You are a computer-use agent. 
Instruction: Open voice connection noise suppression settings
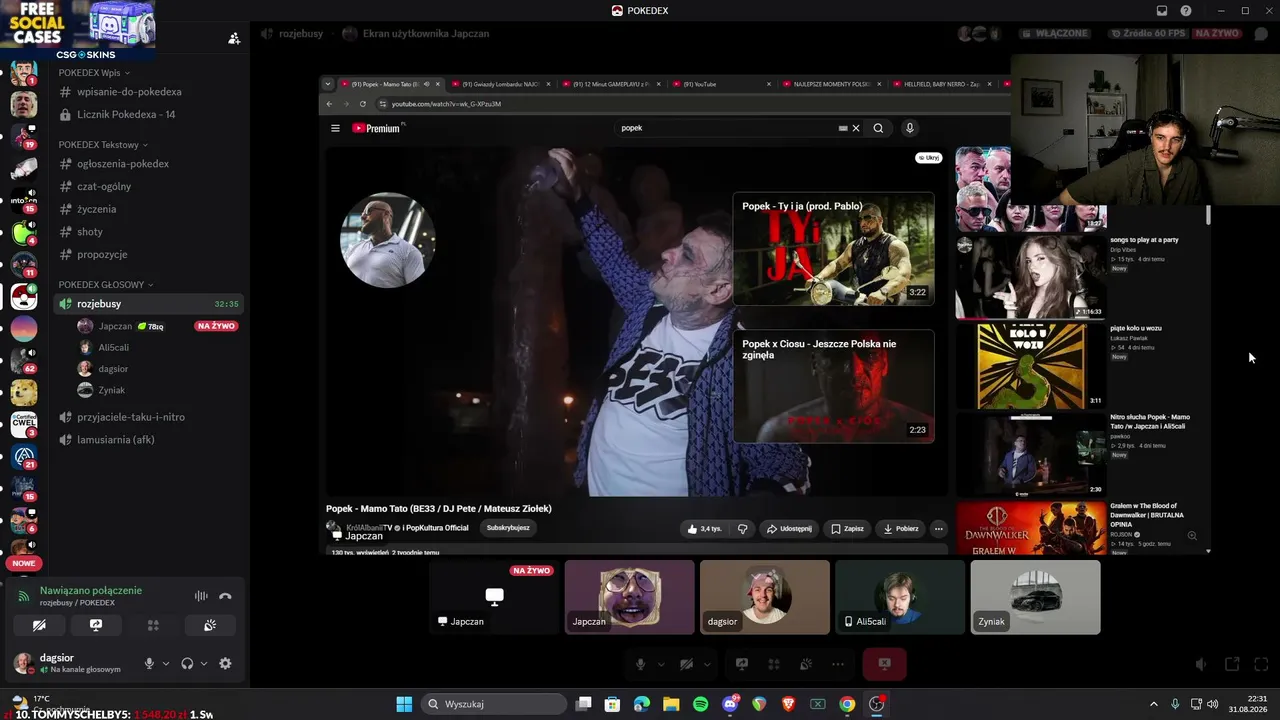[x=201, y=596]
